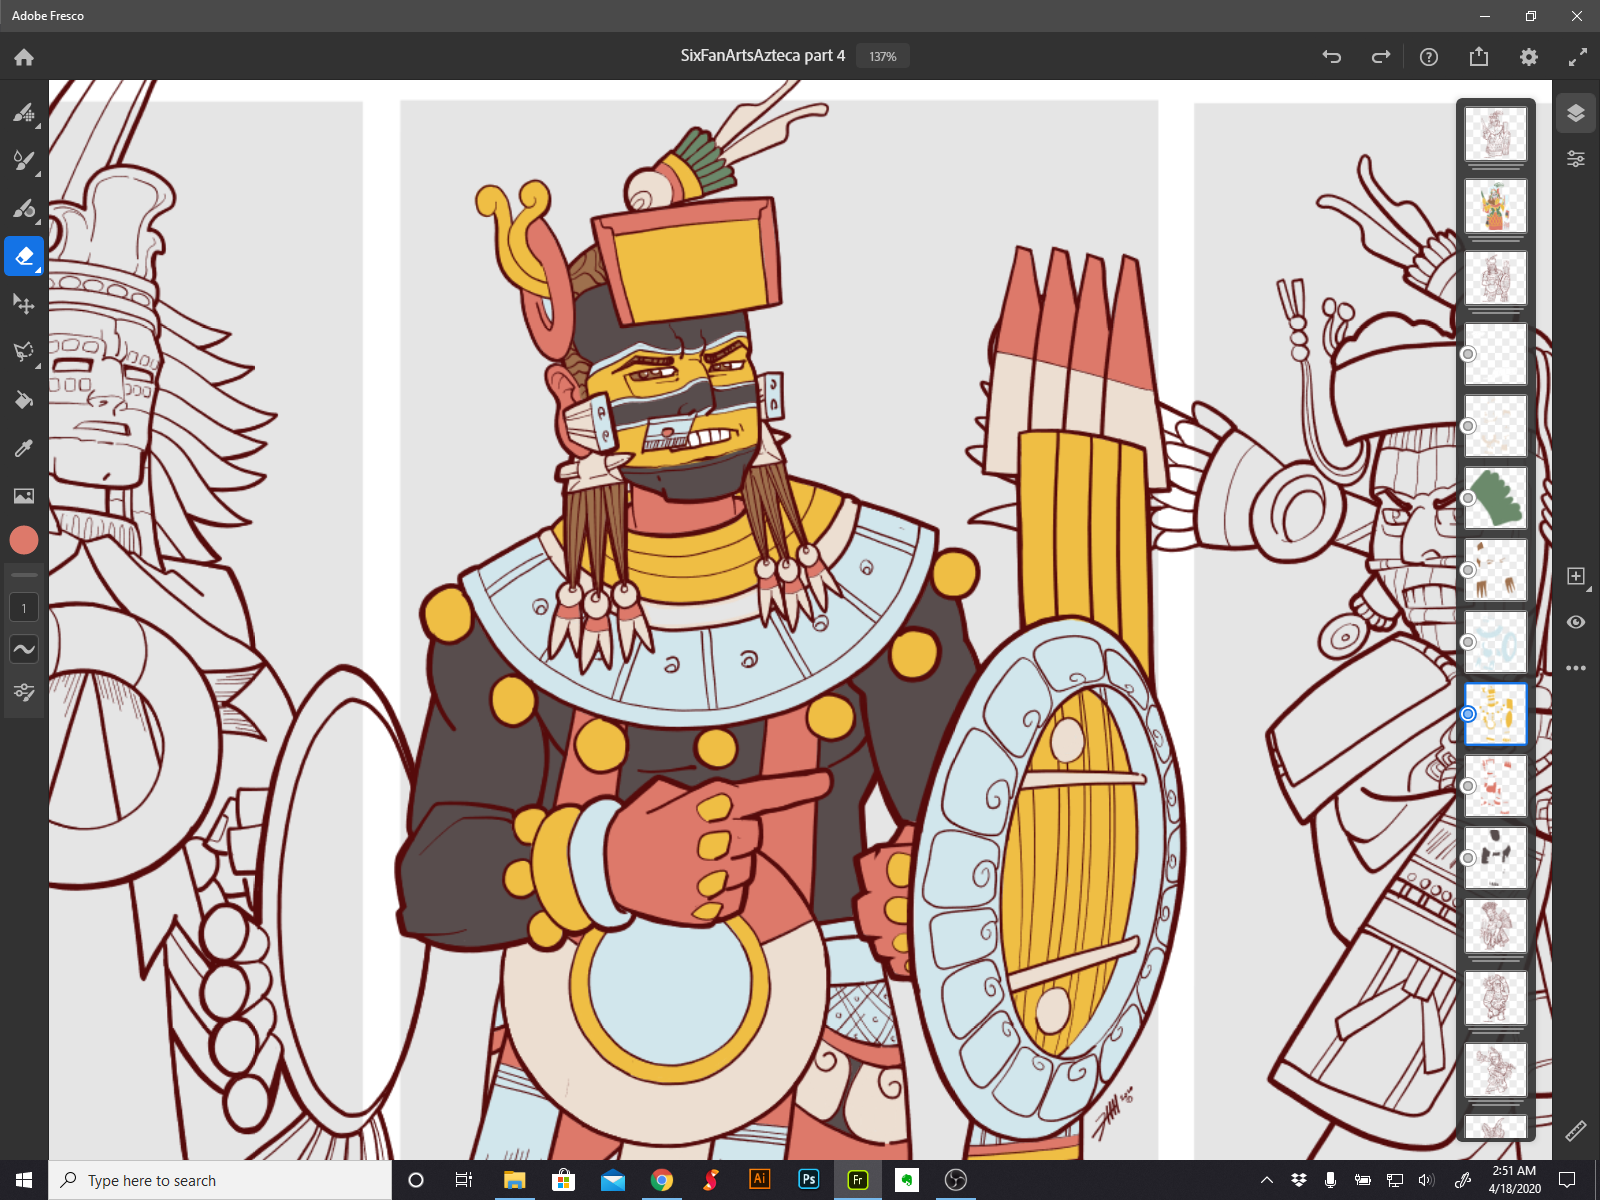Open layer actions three-dot menu

(x=1576, y=668)
